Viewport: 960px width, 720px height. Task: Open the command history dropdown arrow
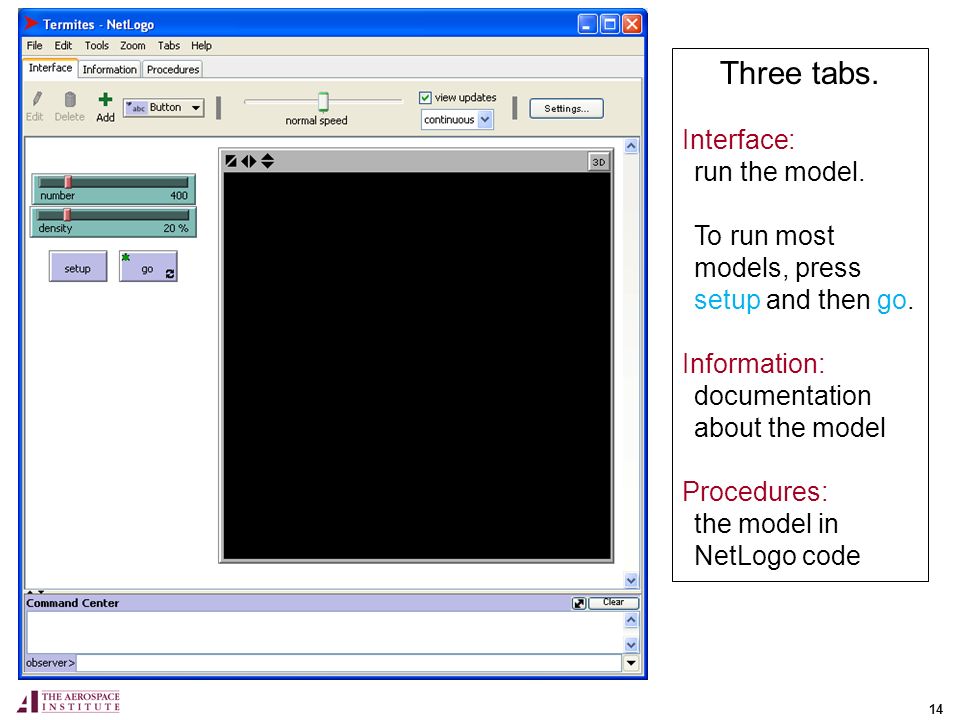coord(631,662)
